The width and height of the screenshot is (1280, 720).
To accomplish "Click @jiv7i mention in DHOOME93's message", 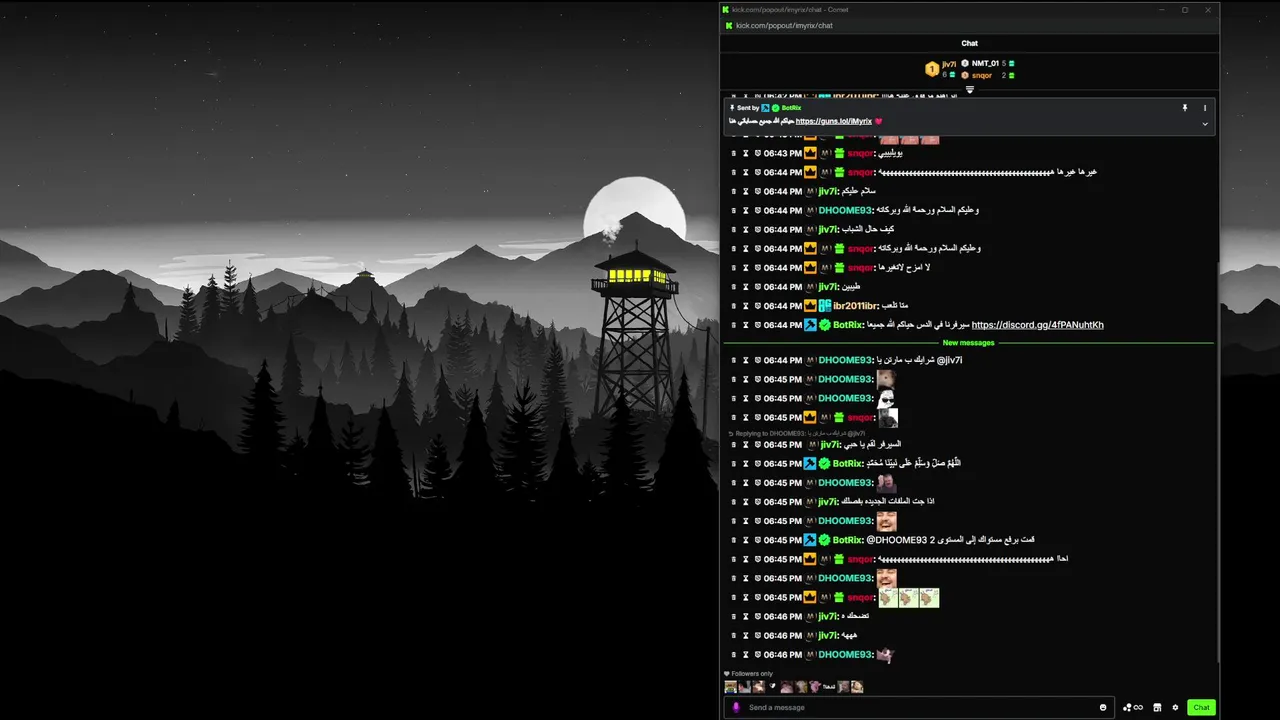I will pos(949,360).
